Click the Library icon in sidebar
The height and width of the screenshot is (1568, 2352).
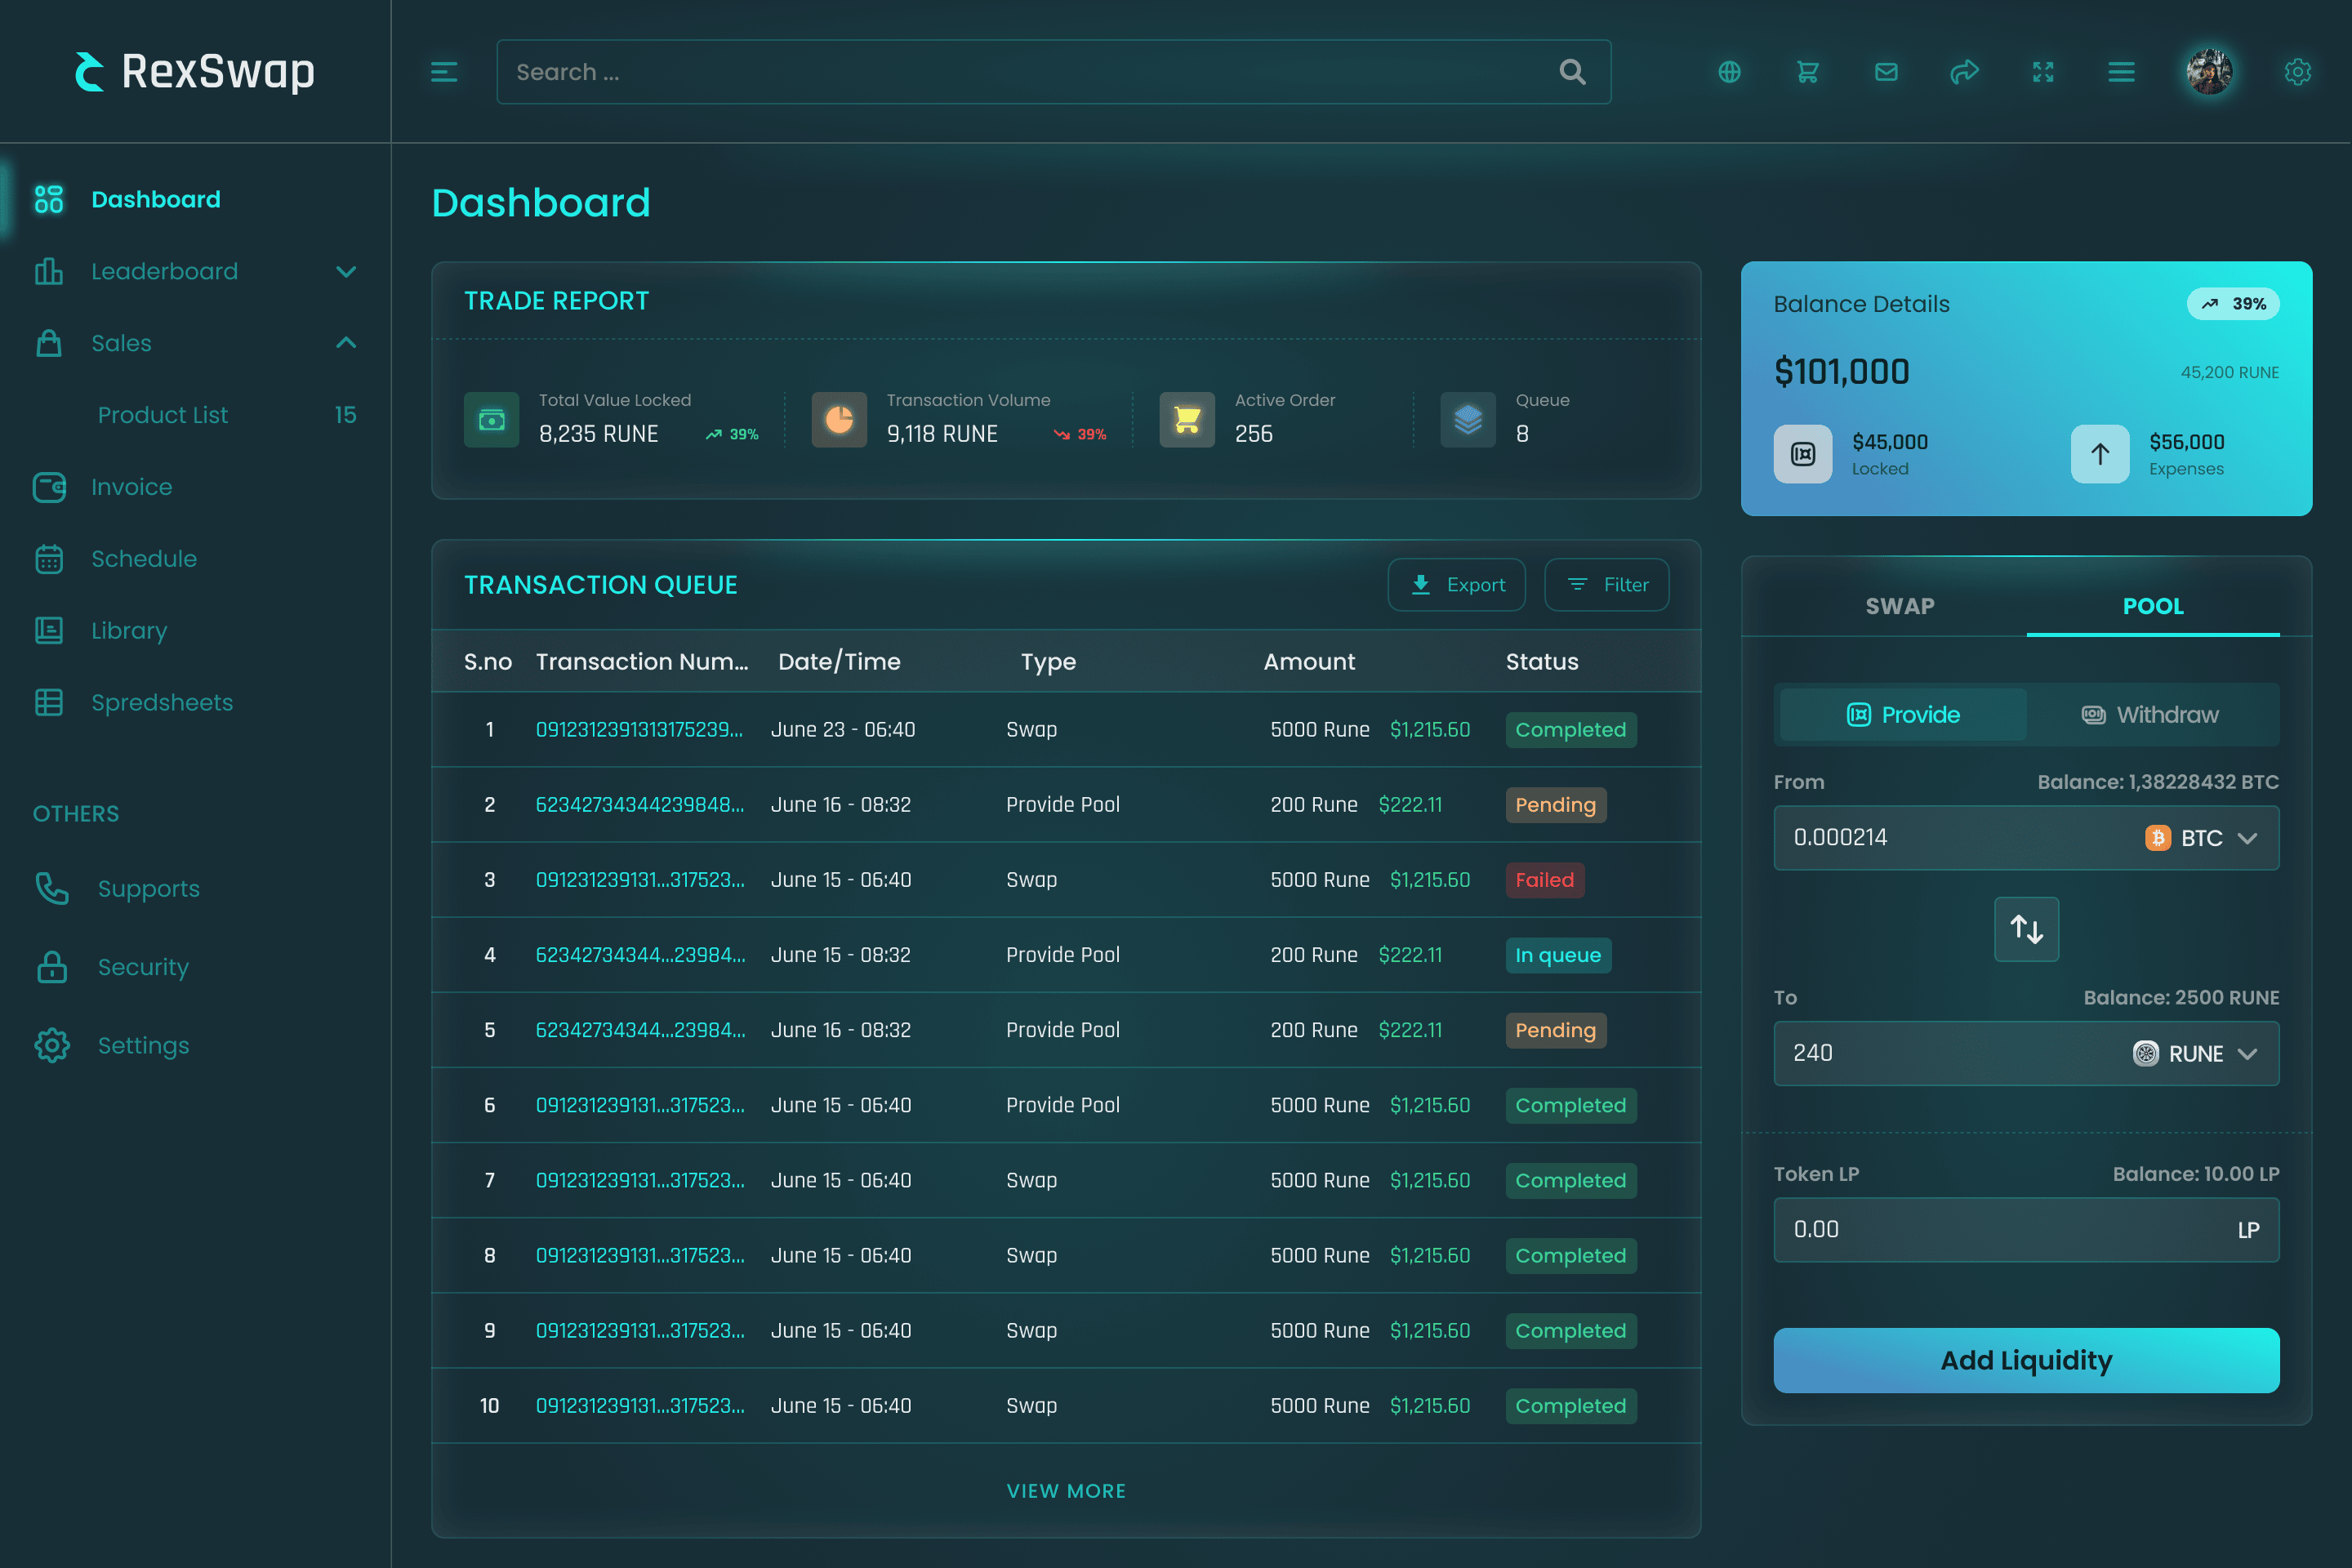point(49,630)
